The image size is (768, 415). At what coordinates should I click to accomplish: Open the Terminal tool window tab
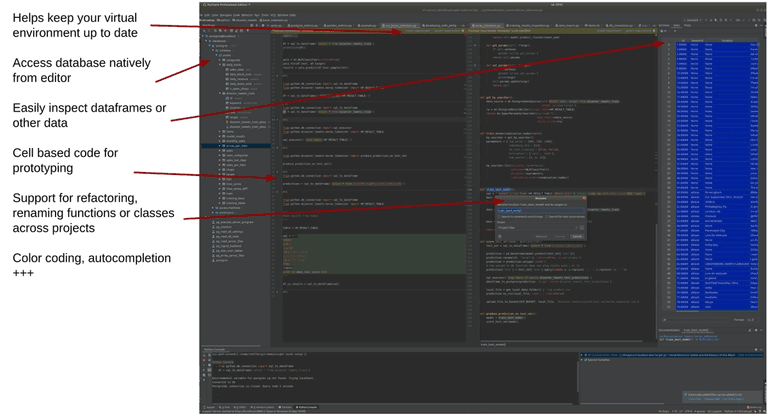[x=285, y=407]
